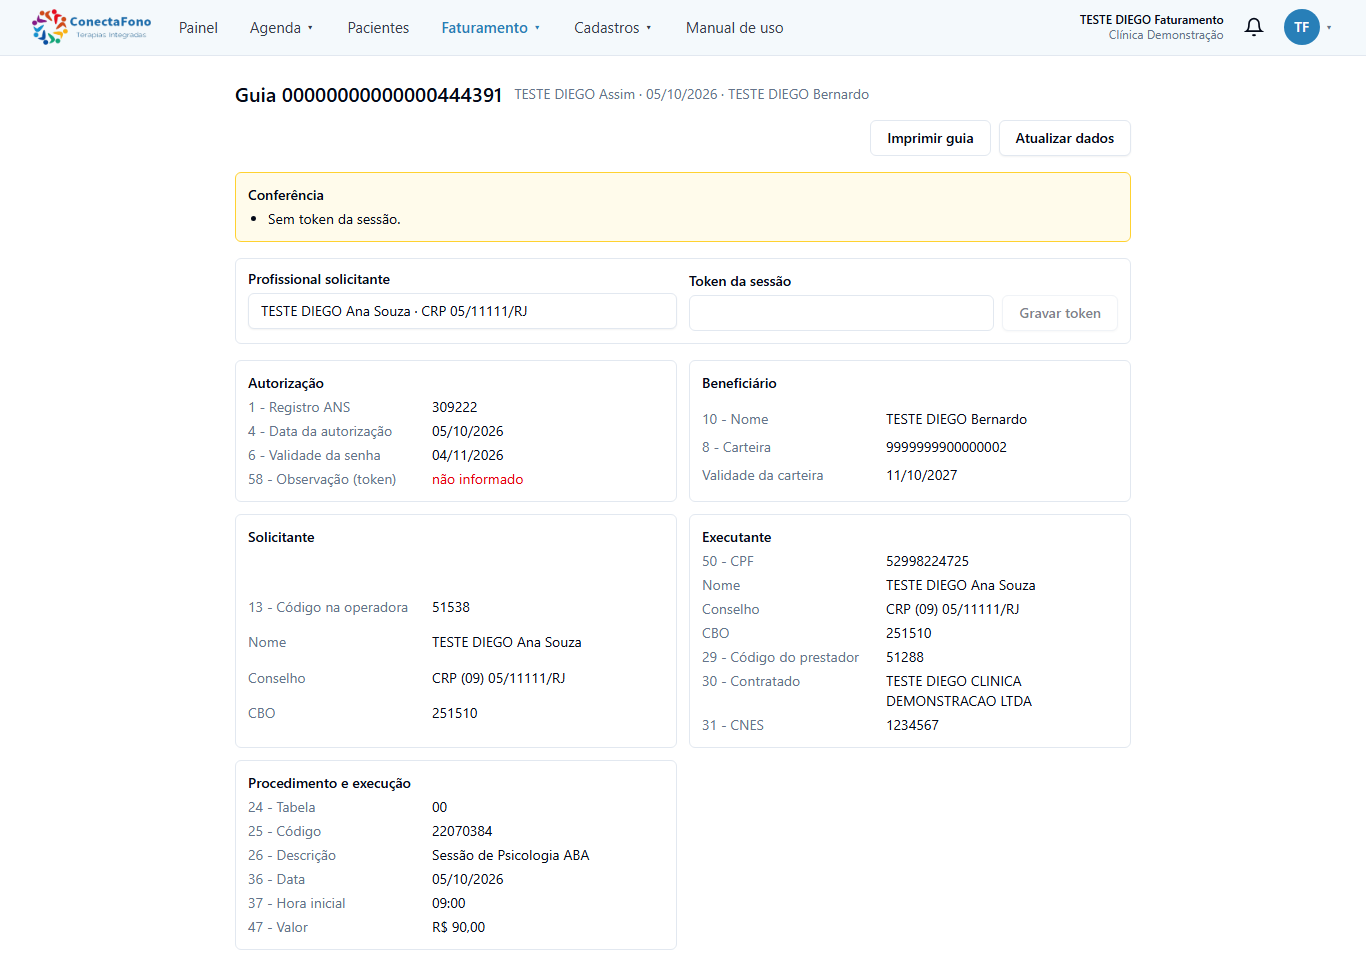Click the 'não informado' token observation
1366x974 pixels.
(x=478, y=479)
